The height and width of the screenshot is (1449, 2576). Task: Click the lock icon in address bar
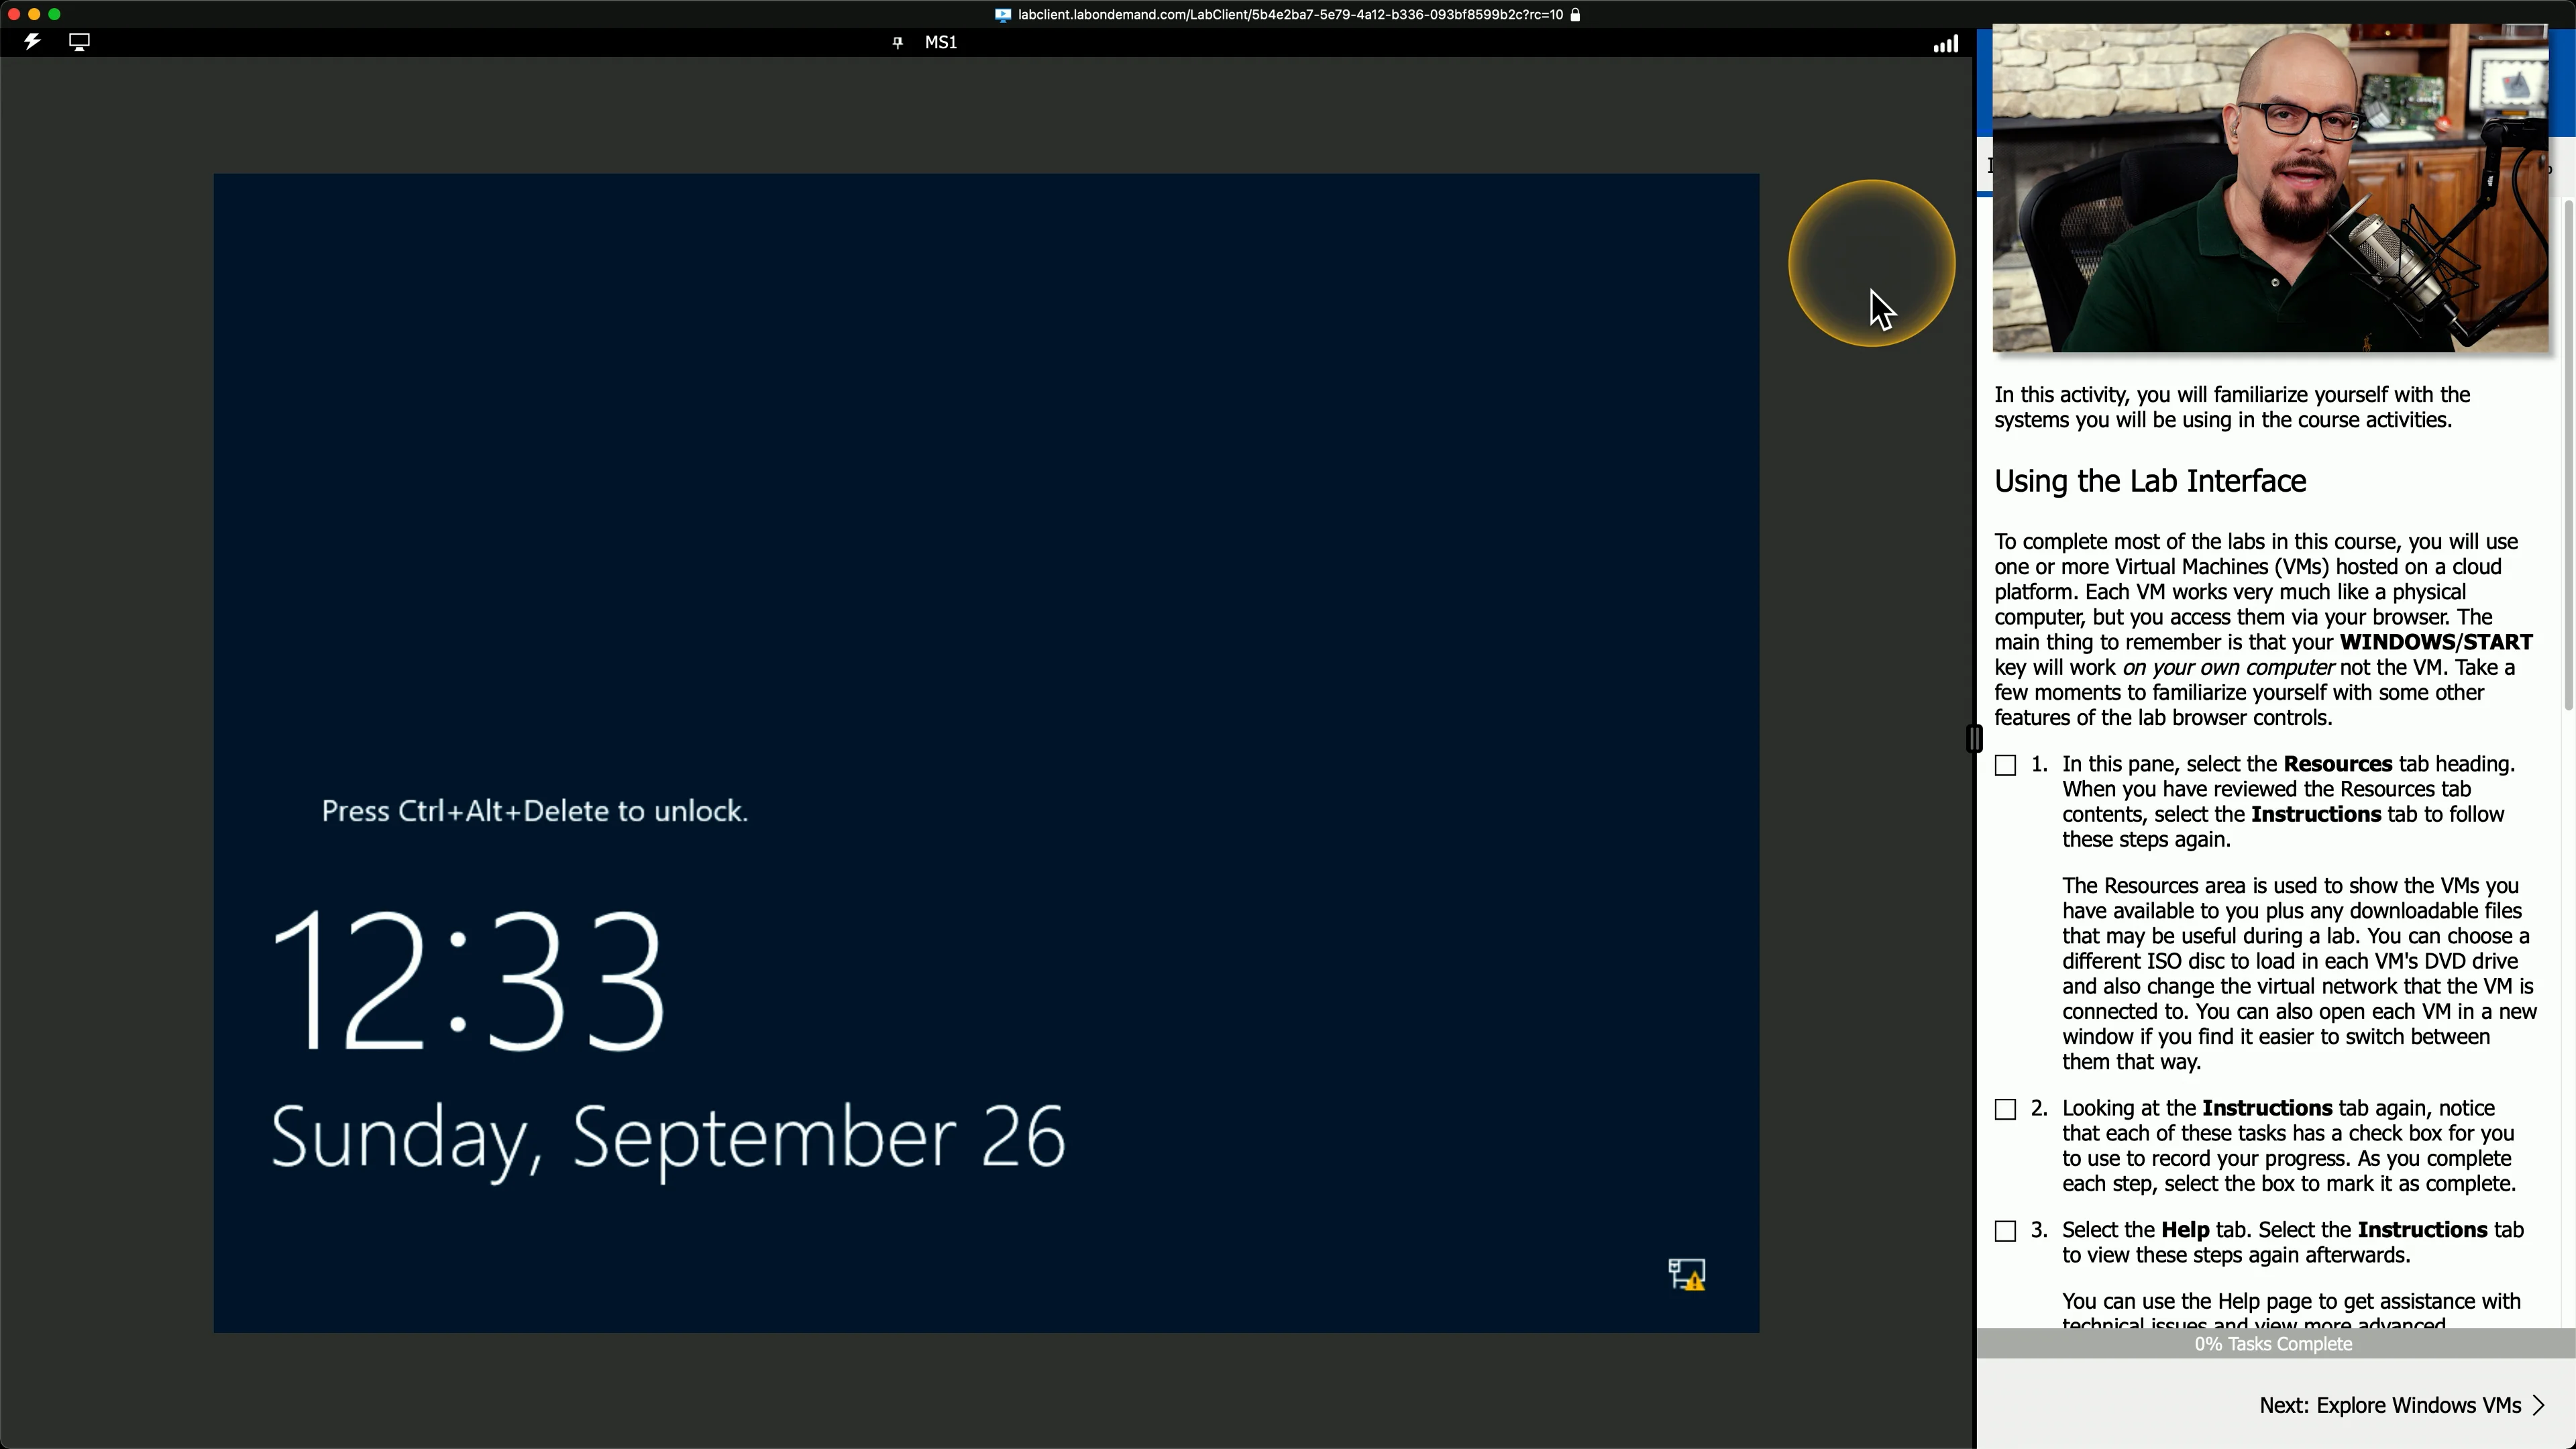[x=1575, y=15]
